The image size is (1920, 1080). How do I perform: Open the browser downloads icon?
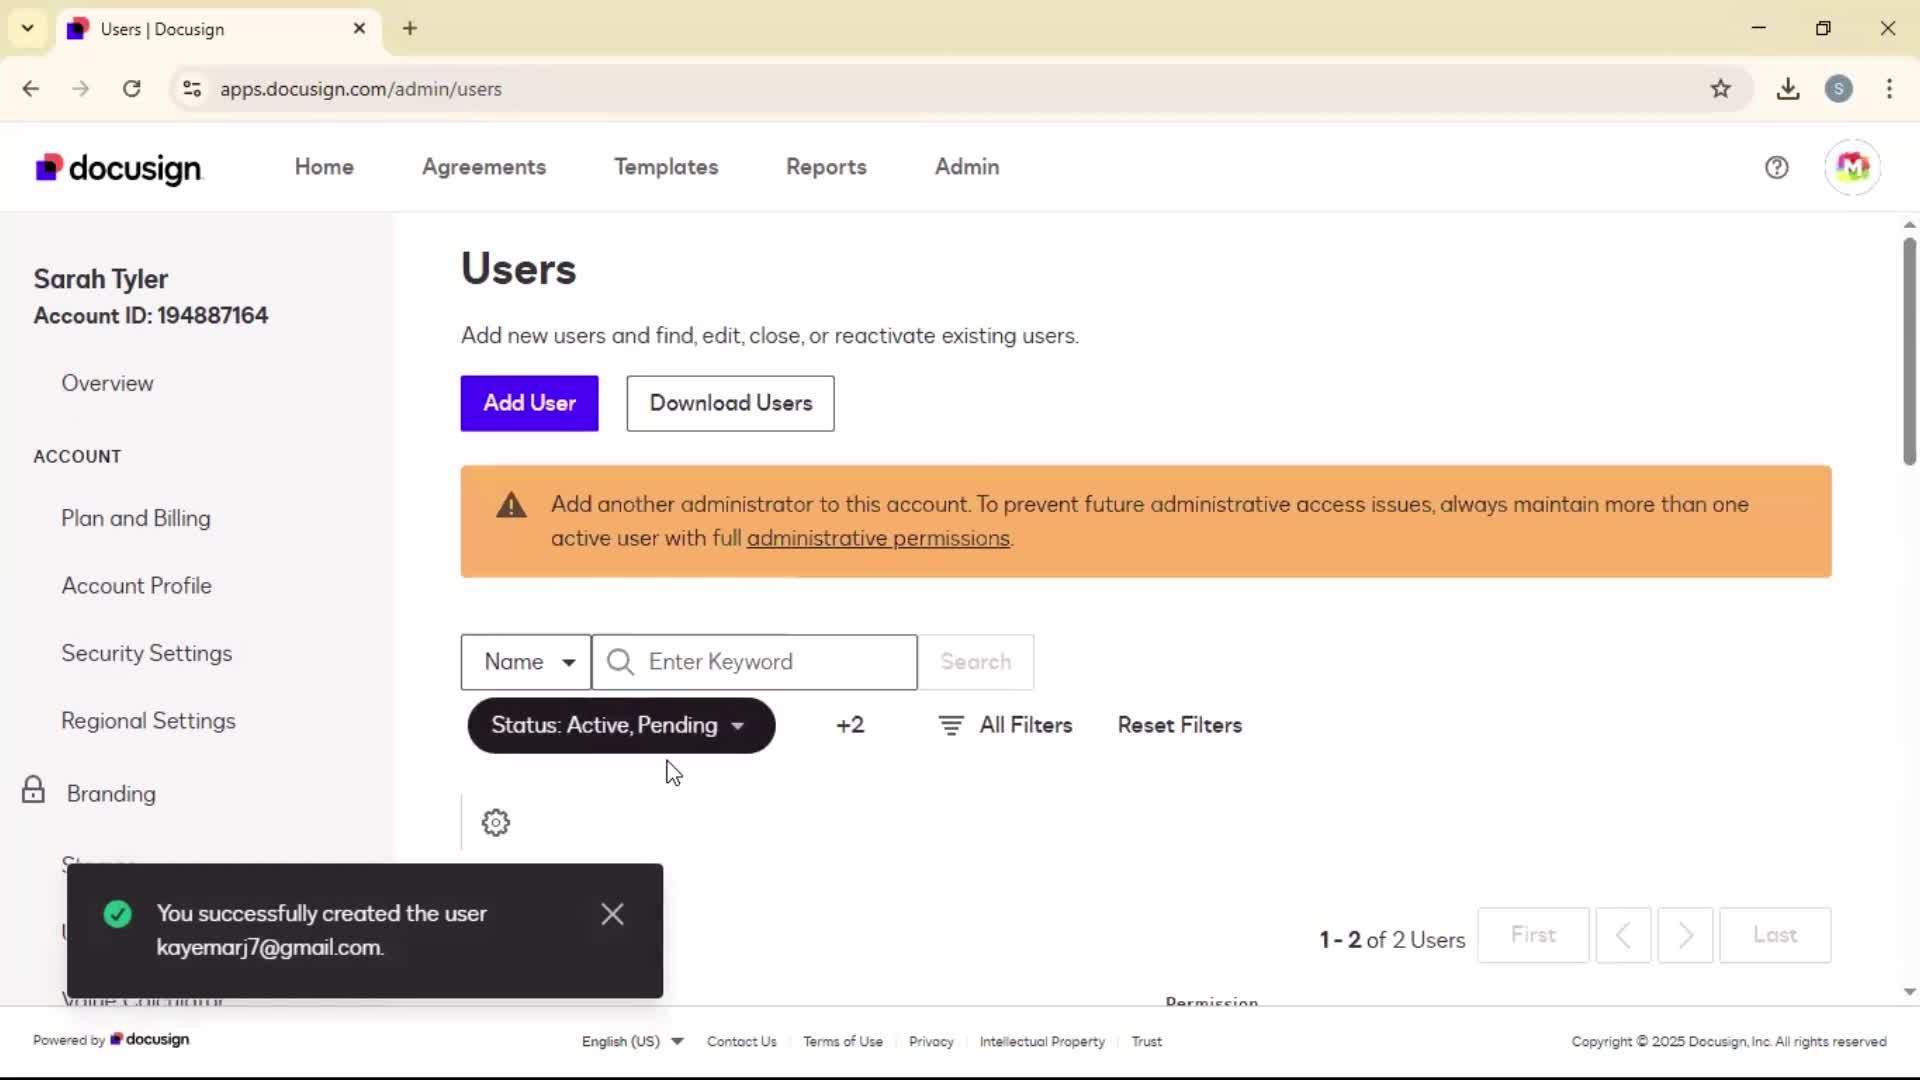coord(1788,88)
